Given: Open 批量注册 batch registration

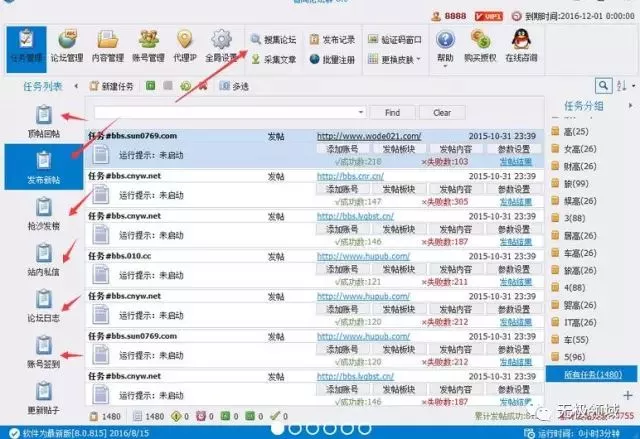Looking at the screenshot, I should (332, 60).
